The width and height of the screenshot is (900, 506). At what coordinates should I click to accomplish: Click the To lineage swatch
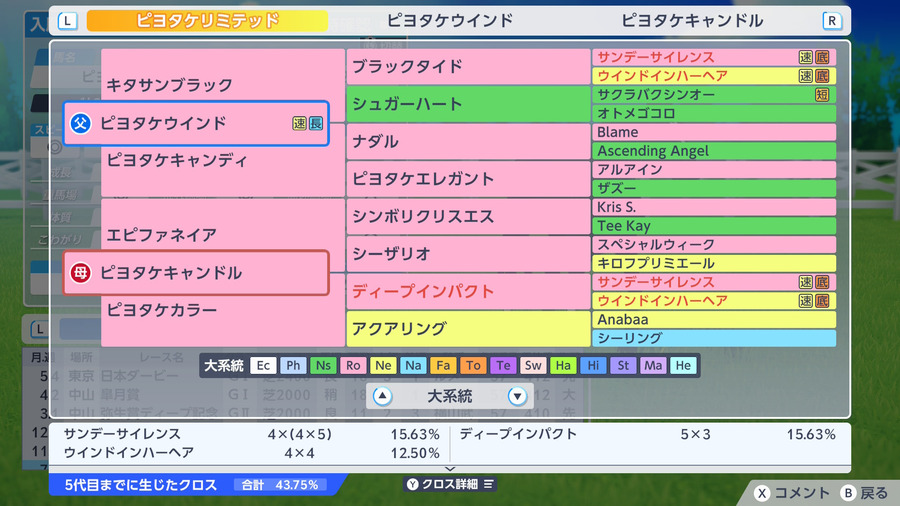(x=474, y=365)
